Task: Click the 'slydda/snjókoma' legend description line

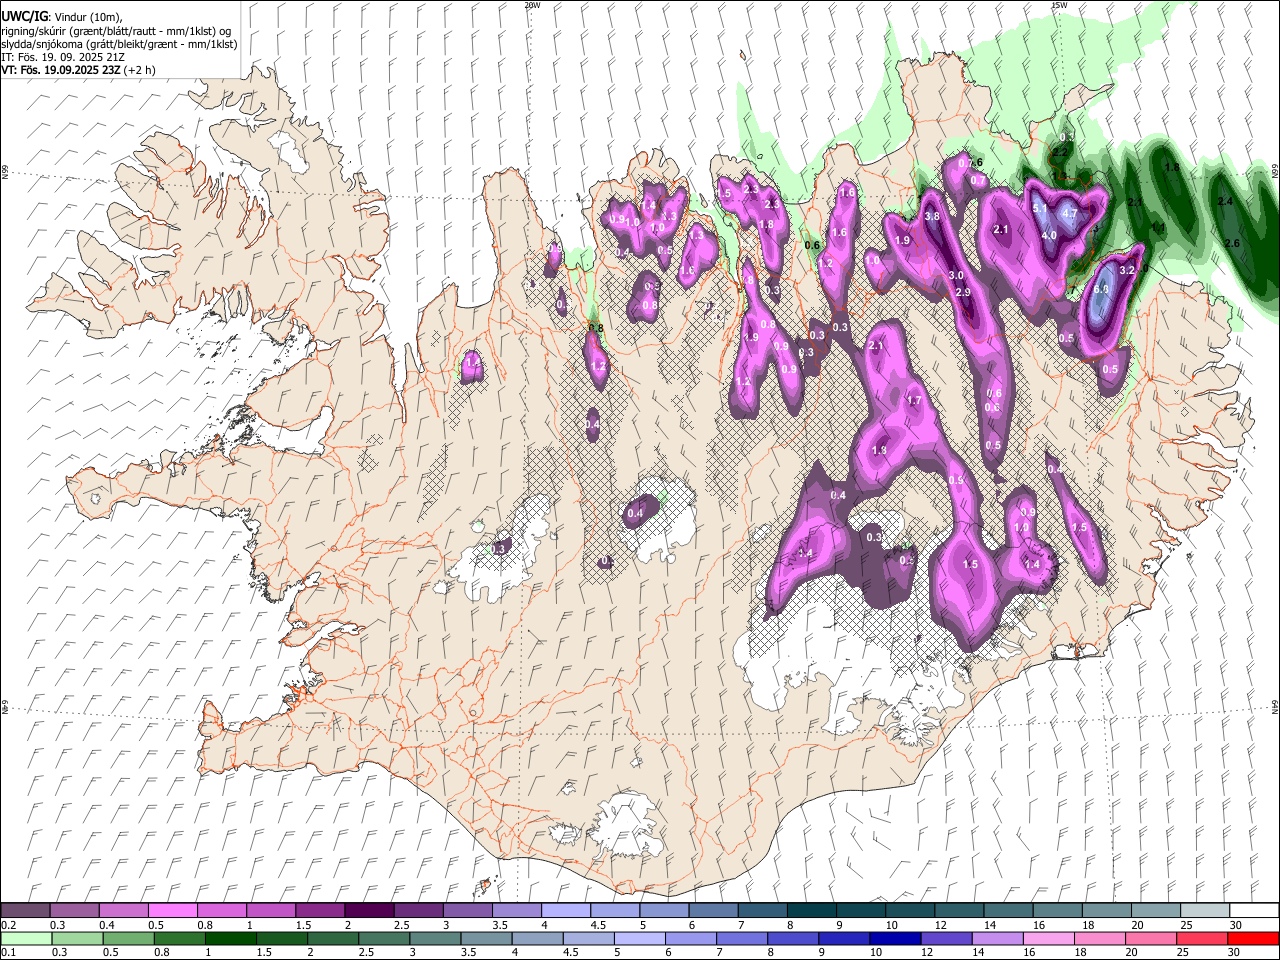Action: coord(119,44)
